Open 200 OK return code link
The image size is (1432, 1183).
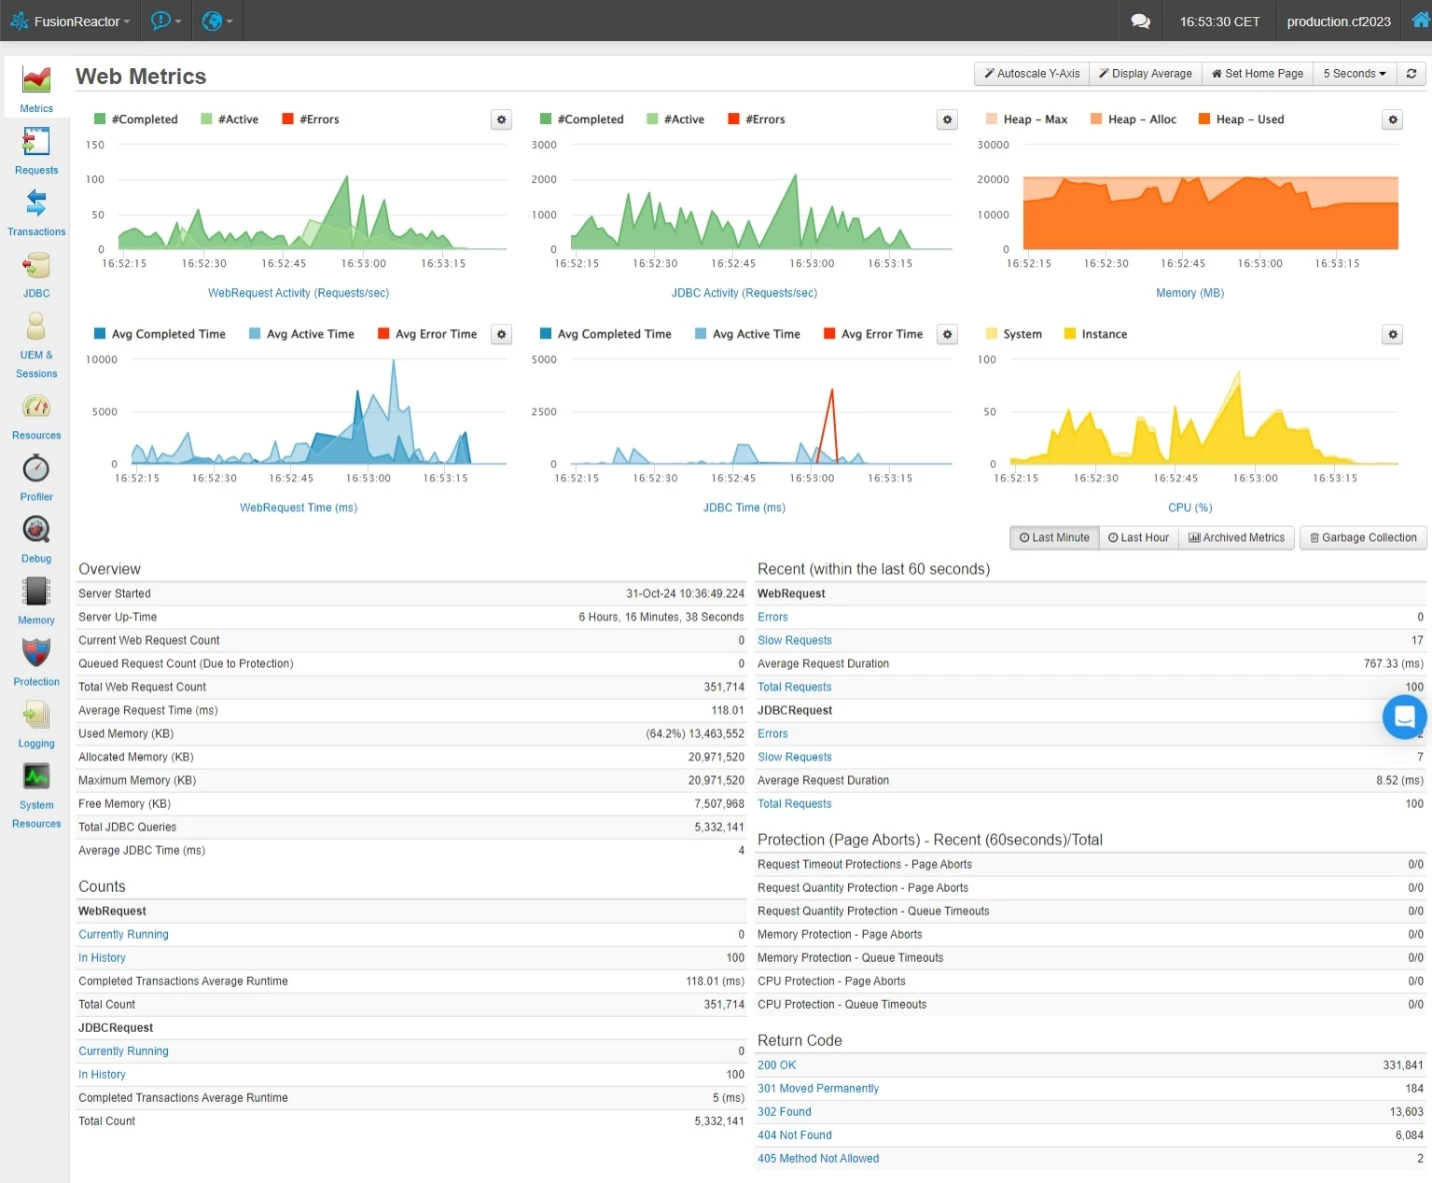coord(776,1066)
